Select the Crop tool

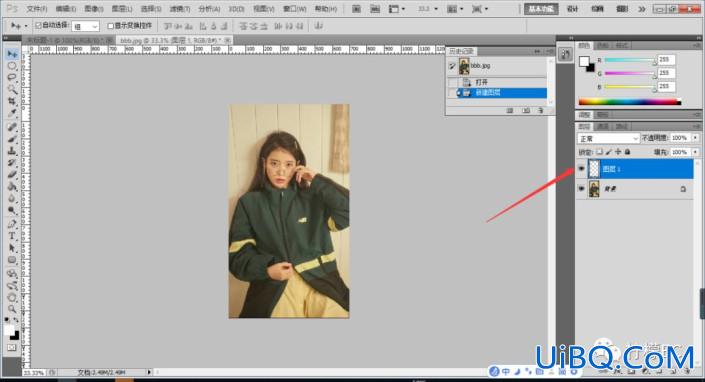(x=12, y=101)
